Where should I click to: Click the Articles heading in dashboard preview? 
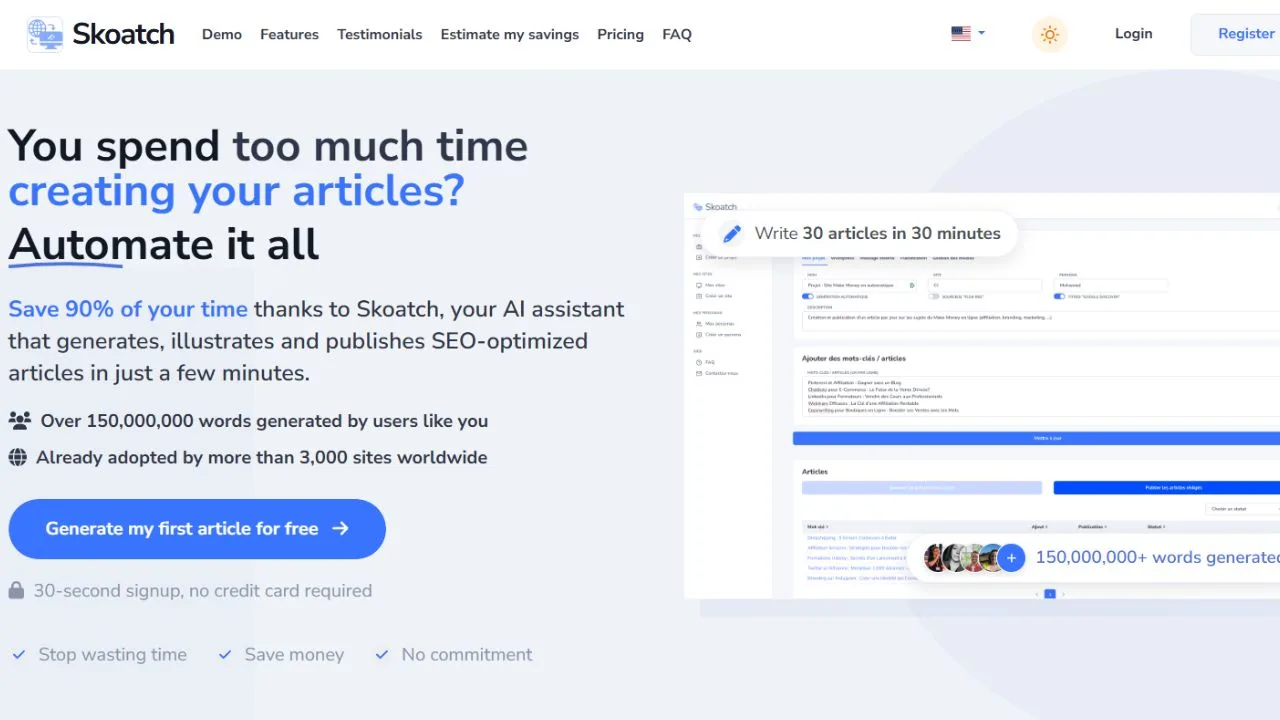click(x=815, y=472)
